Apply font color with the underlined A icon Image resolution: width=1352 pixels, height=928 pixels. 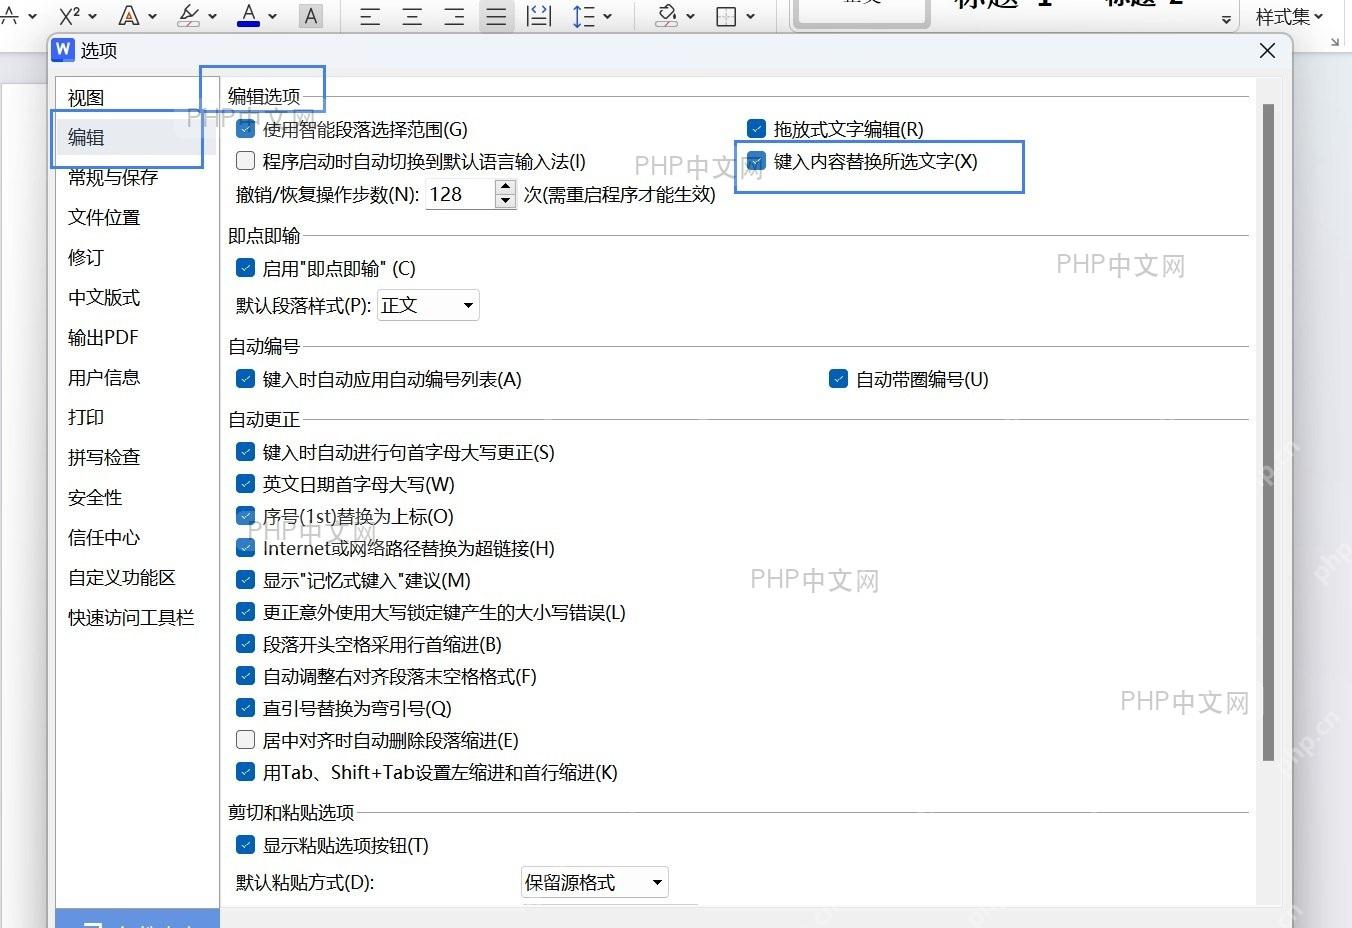tap(249, 15)
